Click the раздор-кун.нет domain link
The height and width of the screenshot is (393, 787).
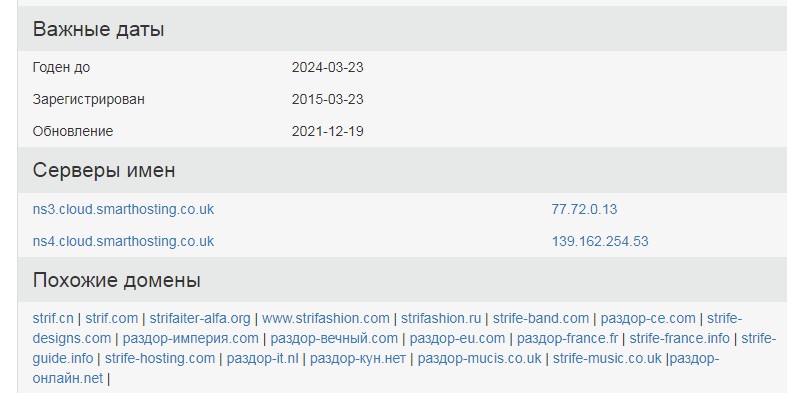(358, 359)
